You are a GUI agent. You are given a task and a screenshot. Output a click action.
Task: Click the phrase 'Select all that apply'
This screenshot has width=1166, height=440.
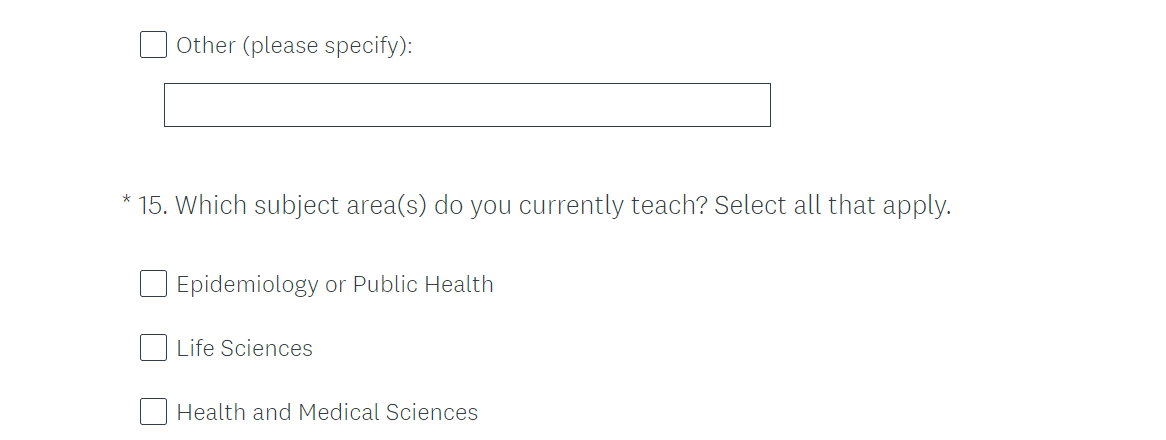832,206
